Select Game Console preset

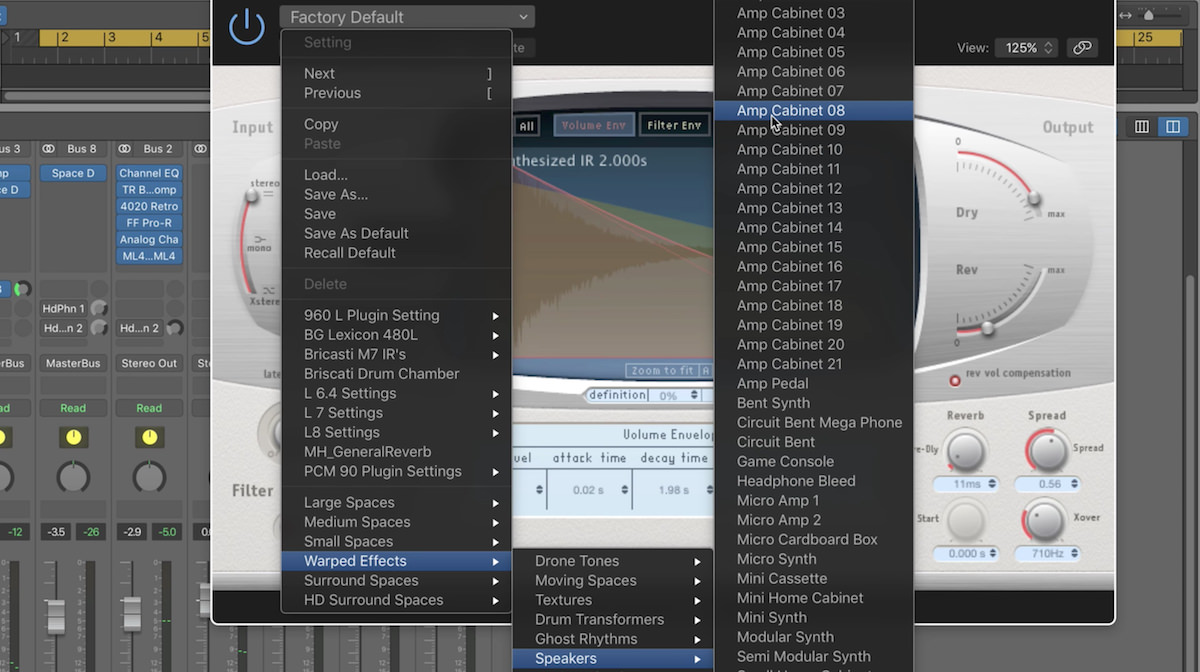pyautogui.click(x=813, y=461)
